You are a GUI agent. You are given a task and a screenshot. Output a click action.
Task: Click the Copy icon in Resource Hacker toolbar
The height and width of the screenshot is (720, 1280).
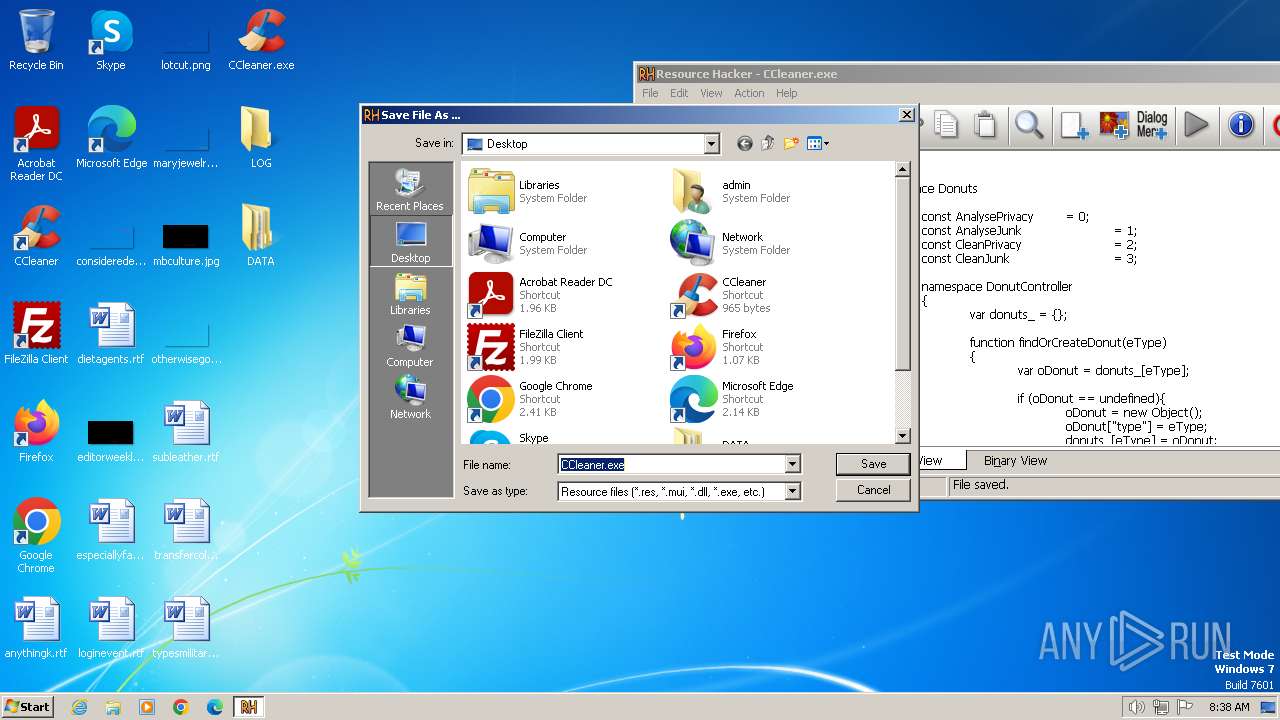point(946,124)
